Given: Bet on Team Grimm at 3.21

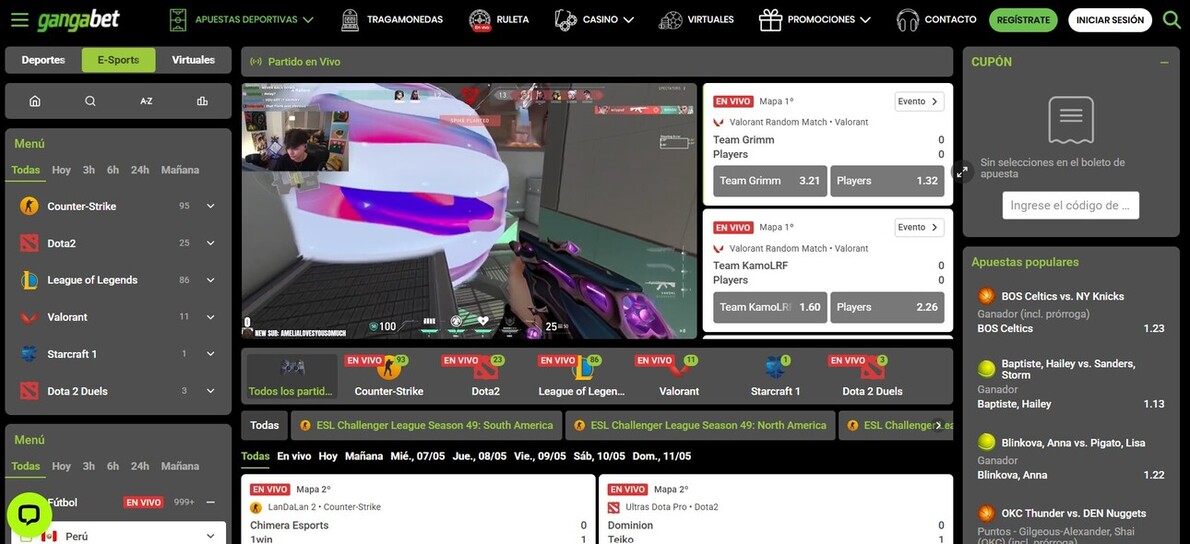Looking at the screenshot, I should pos(770,181).
